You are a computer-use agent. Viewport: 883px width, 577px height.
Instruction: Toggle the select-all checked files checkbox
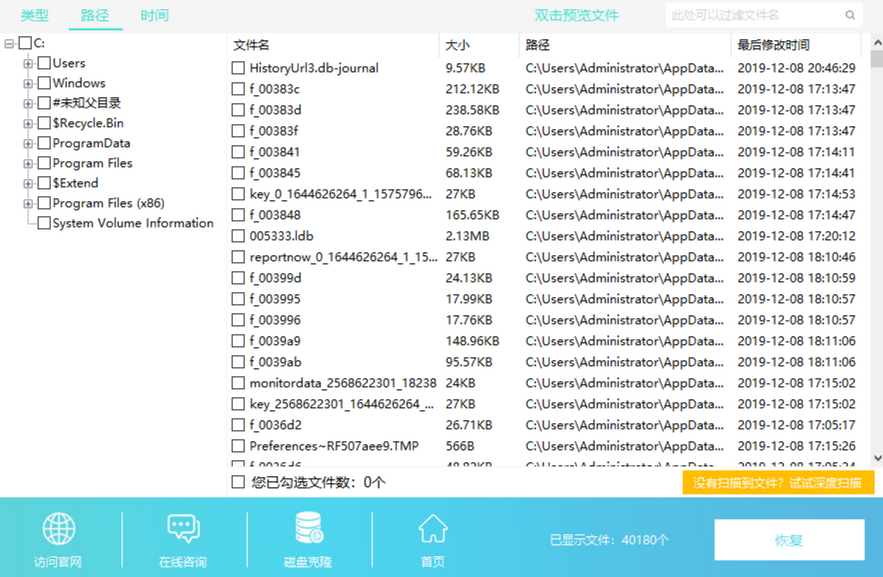coord(238,482)
